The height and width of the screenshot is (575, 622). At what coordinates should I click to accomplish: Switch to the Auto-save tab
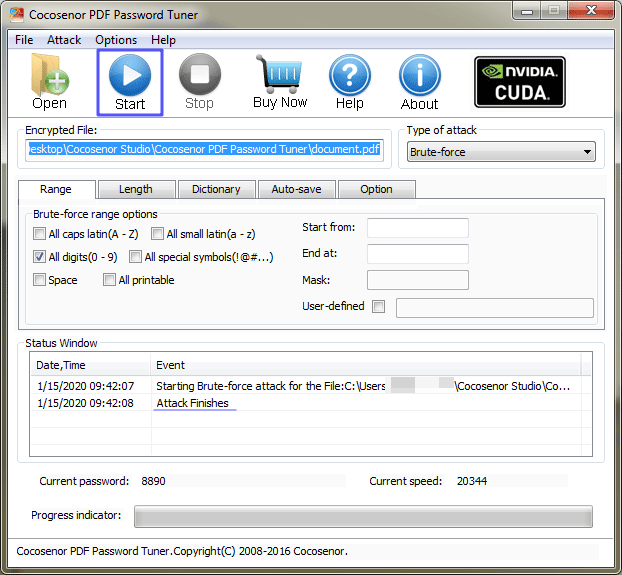point(296,189)
